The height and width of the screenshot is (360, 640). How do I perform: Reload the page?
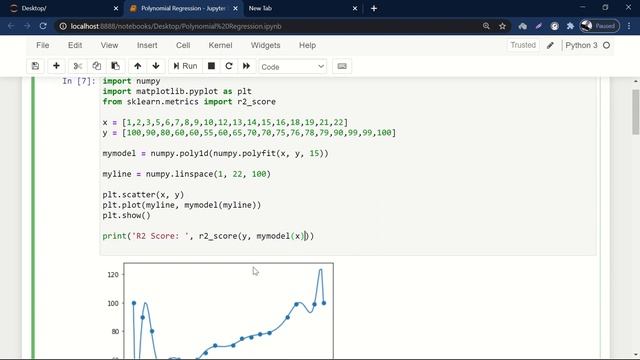(x=43, y=26)
